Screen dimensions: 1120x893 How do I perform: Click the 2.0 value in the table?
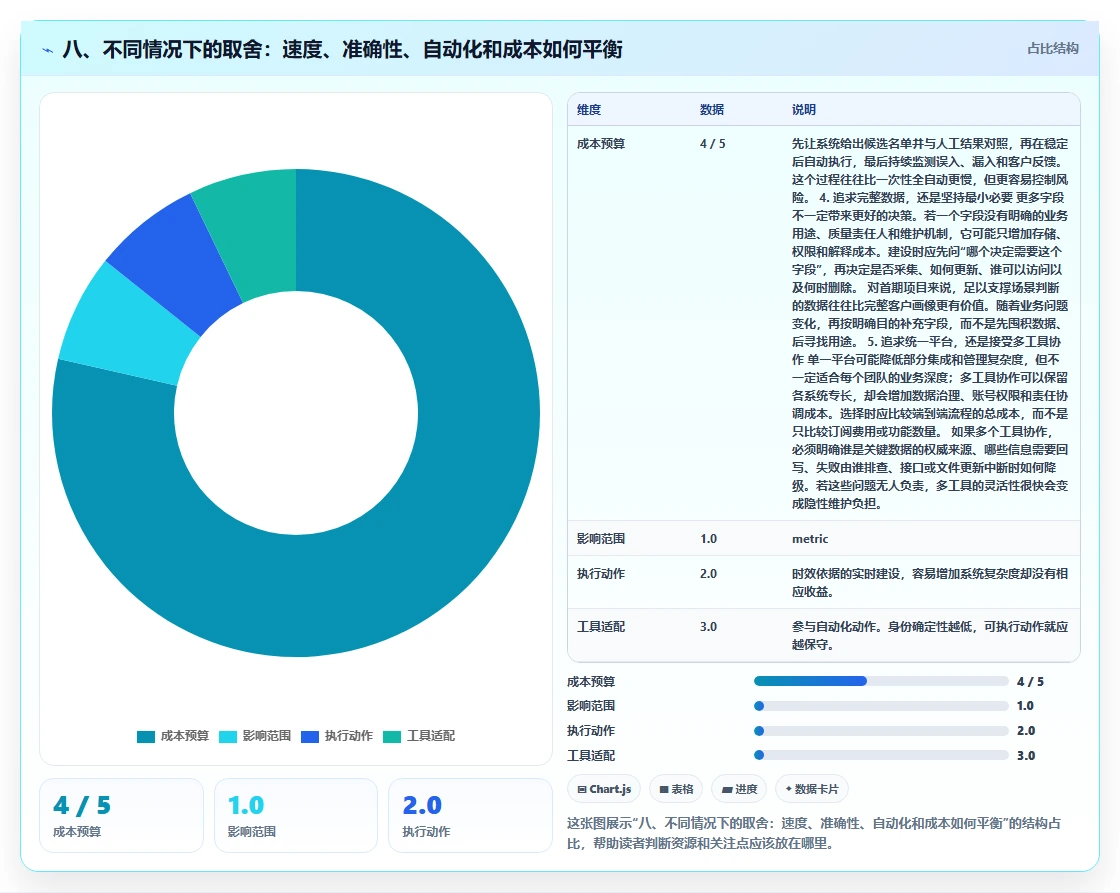[709, 574]
